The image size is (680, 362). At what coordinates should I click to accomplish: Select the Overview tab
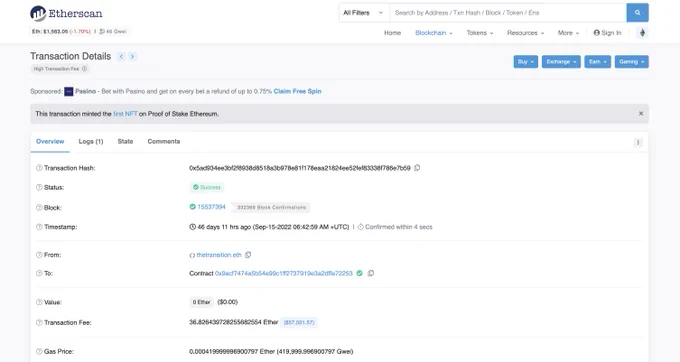coord(50,142)
